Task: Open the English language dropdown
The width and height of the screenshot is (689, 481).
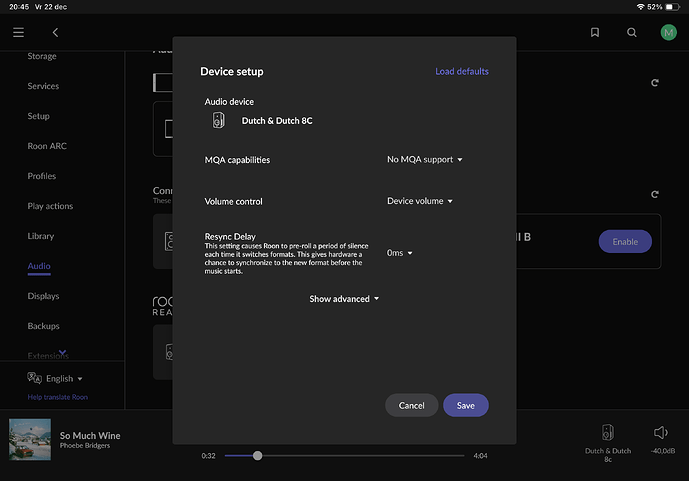Action: point(64,378)
